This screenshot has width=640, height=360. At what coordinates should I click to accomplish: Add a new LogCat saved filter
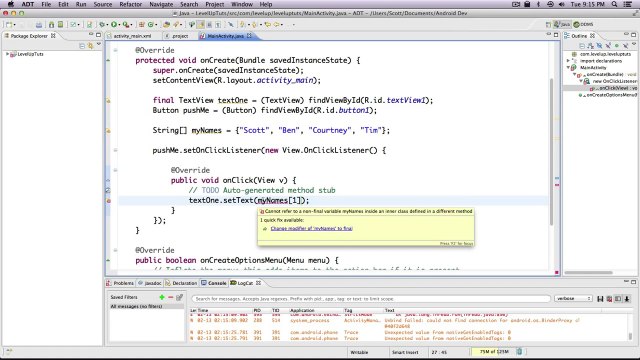click(x=162, y=297)
